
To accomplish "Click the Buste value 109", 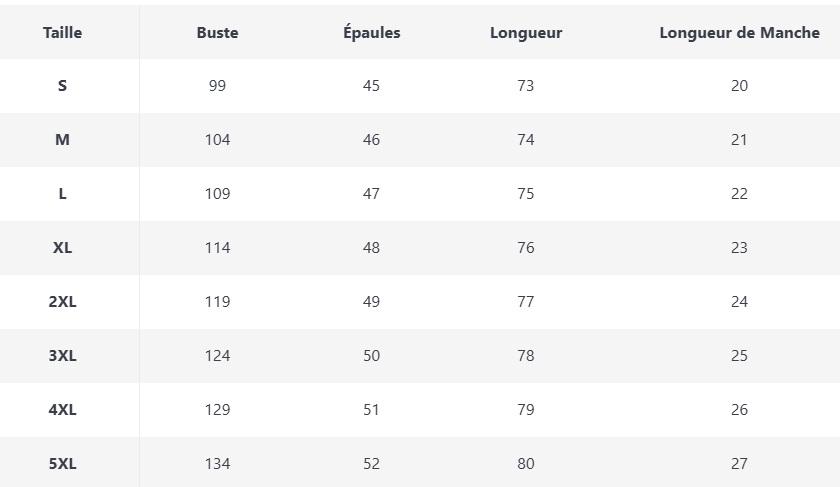I will pyautogui.click(x=217, y=194).
